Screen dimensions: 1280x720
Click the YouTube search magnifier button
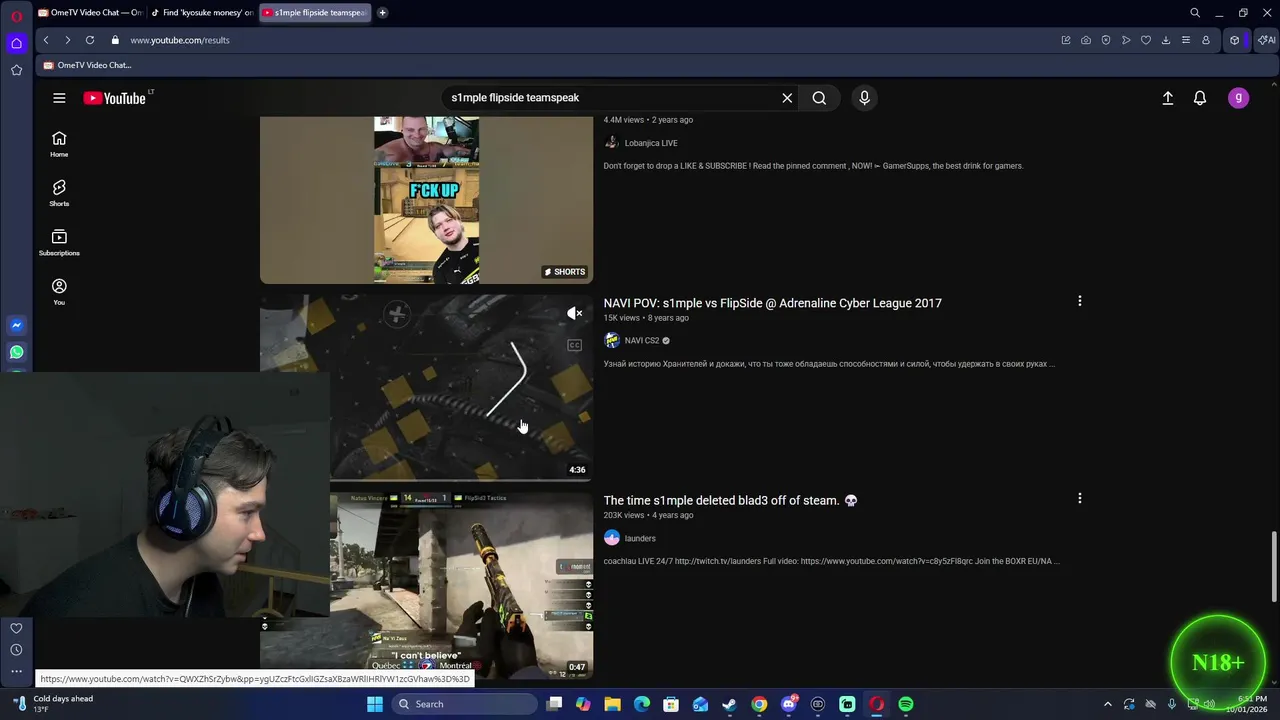pyautogui.click(x=819, y=98)
